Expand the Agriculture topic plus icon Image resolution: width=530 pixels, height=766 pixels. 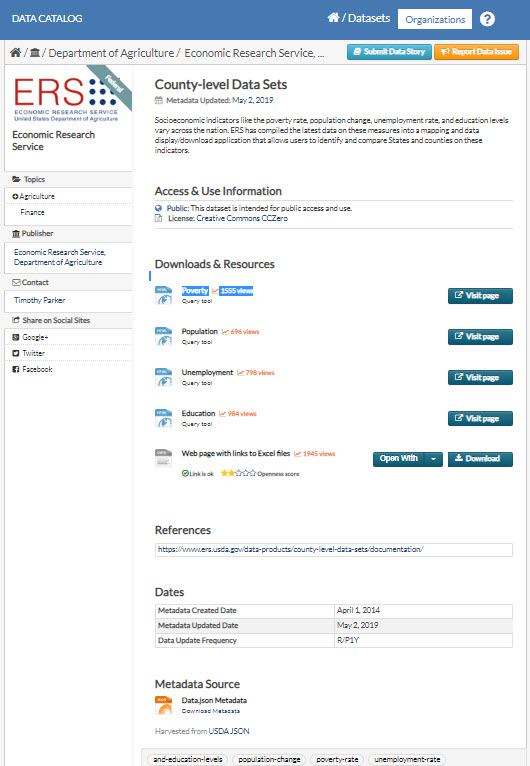click(15, 196)
